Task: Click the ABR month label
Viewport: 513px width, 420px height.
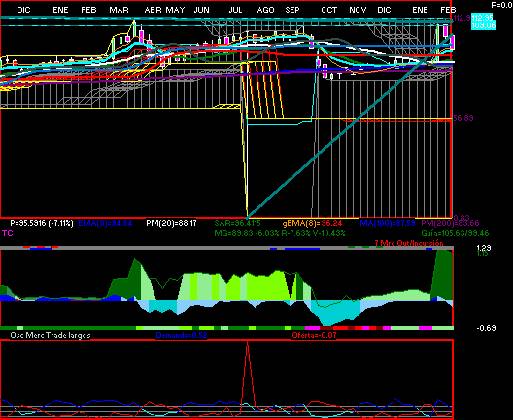Action: tap(153, 10)
